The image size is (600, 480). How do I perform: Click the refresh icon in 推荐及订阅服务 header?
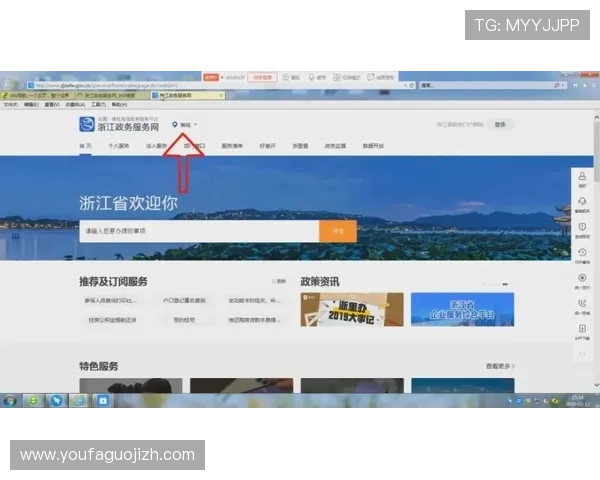(274, 281)
